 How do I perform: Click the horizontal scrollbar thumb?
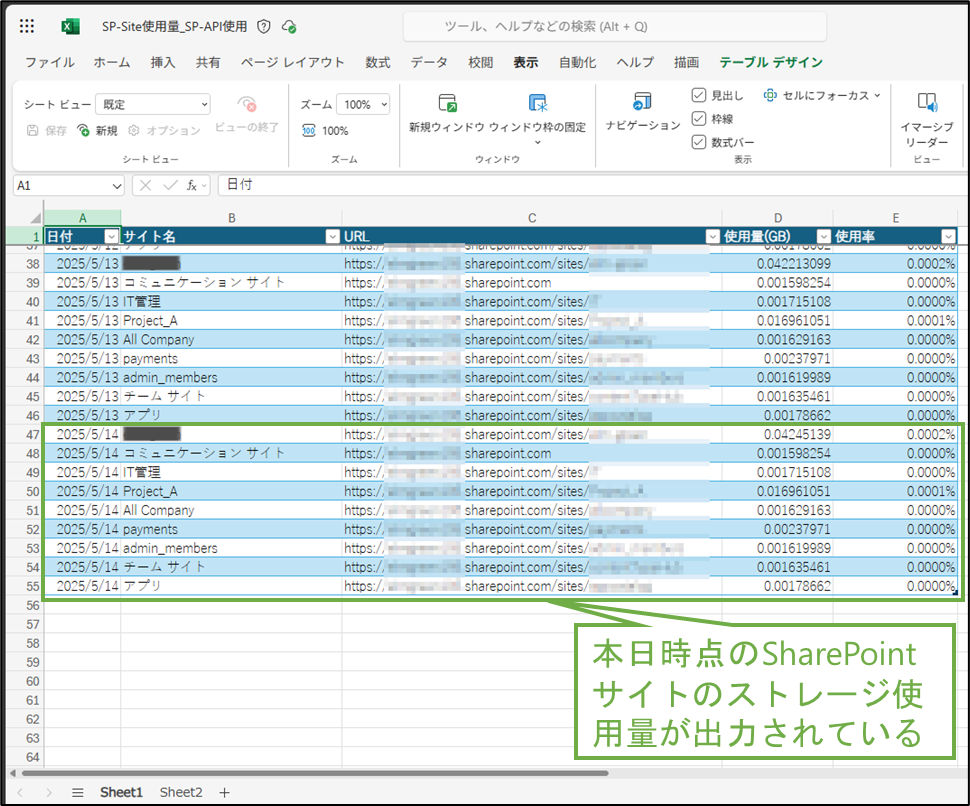click(315, 773)
